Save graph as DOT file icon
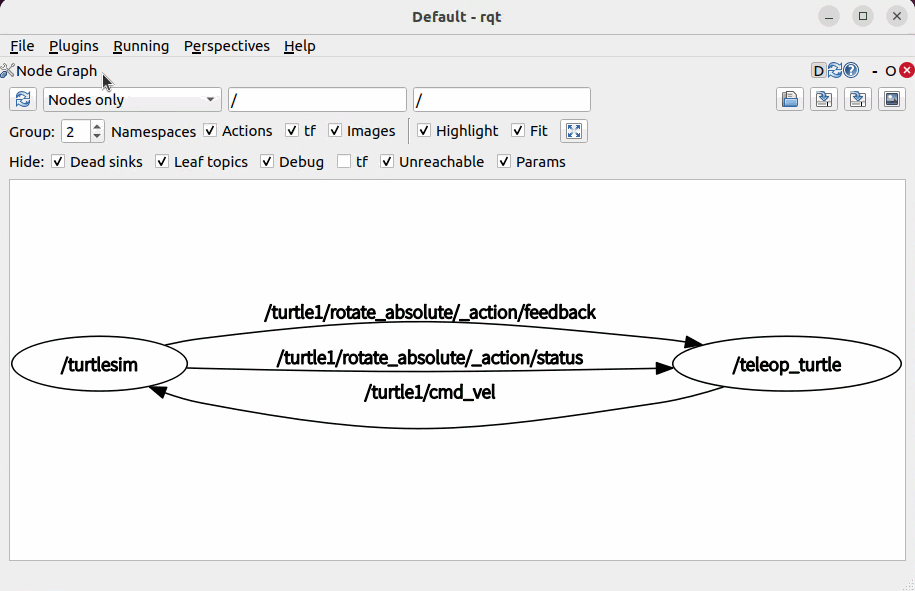 click(823, 99)
